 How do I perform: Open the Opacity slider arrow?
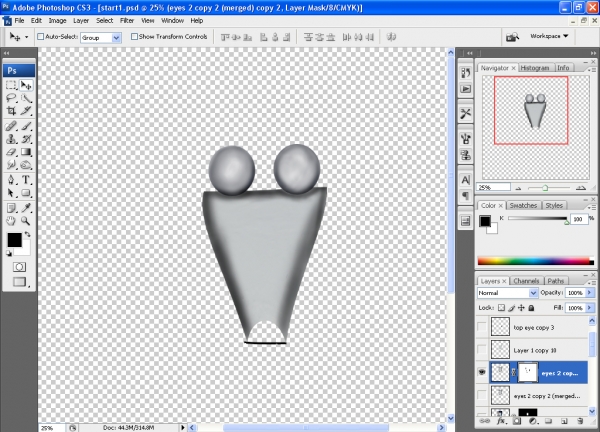(590, 293)
